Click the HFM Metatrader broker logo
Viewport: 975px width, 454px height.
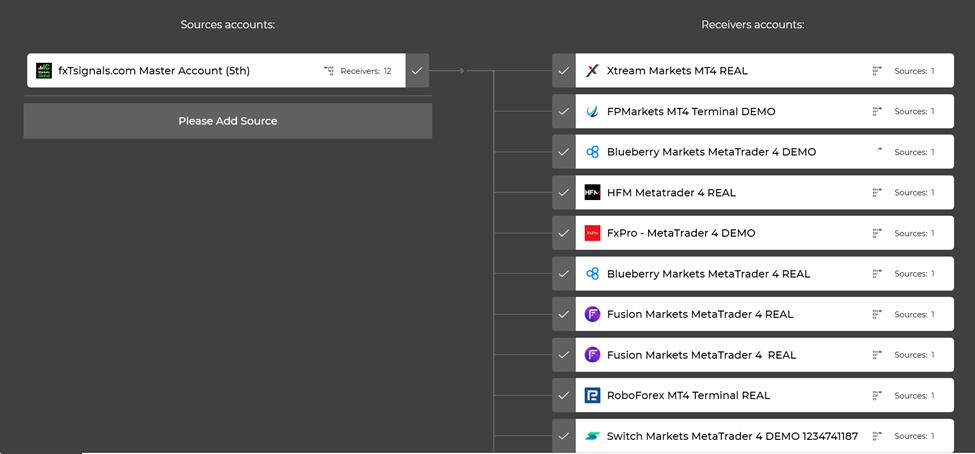coord(592,193)
